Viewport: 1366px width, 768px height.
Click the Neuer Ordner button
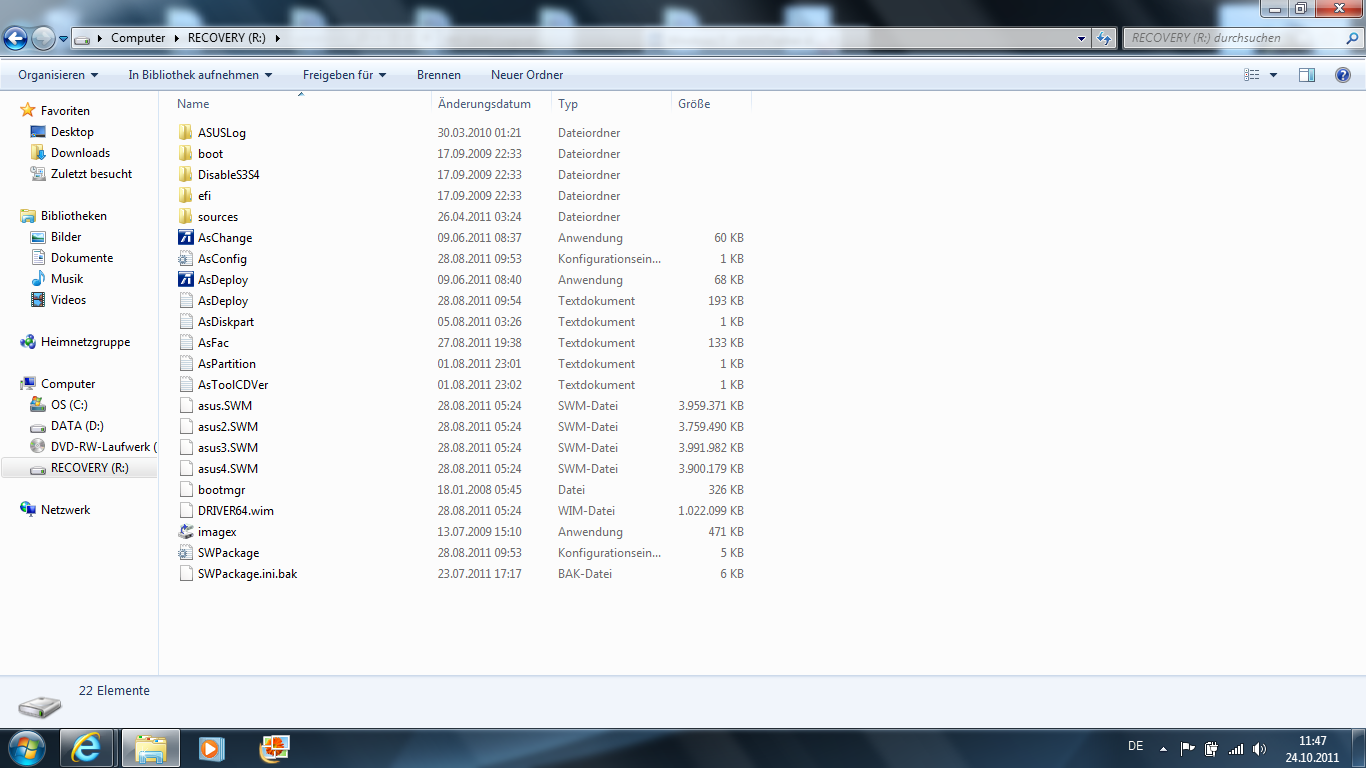[527, 75]
